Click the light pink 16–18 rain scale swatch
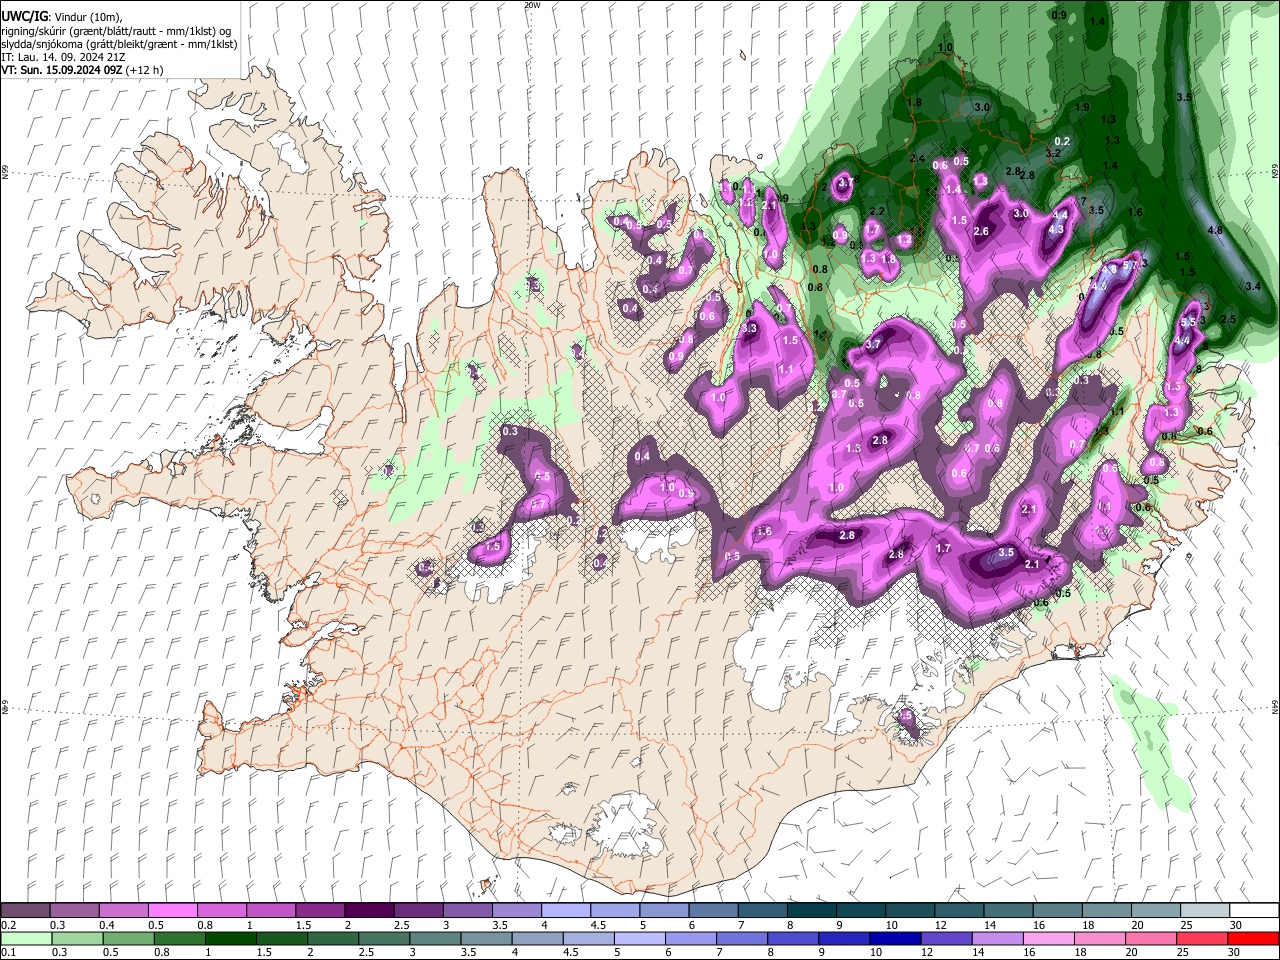Viewport: 1280px width, 960px height. tap(1049, 938)
